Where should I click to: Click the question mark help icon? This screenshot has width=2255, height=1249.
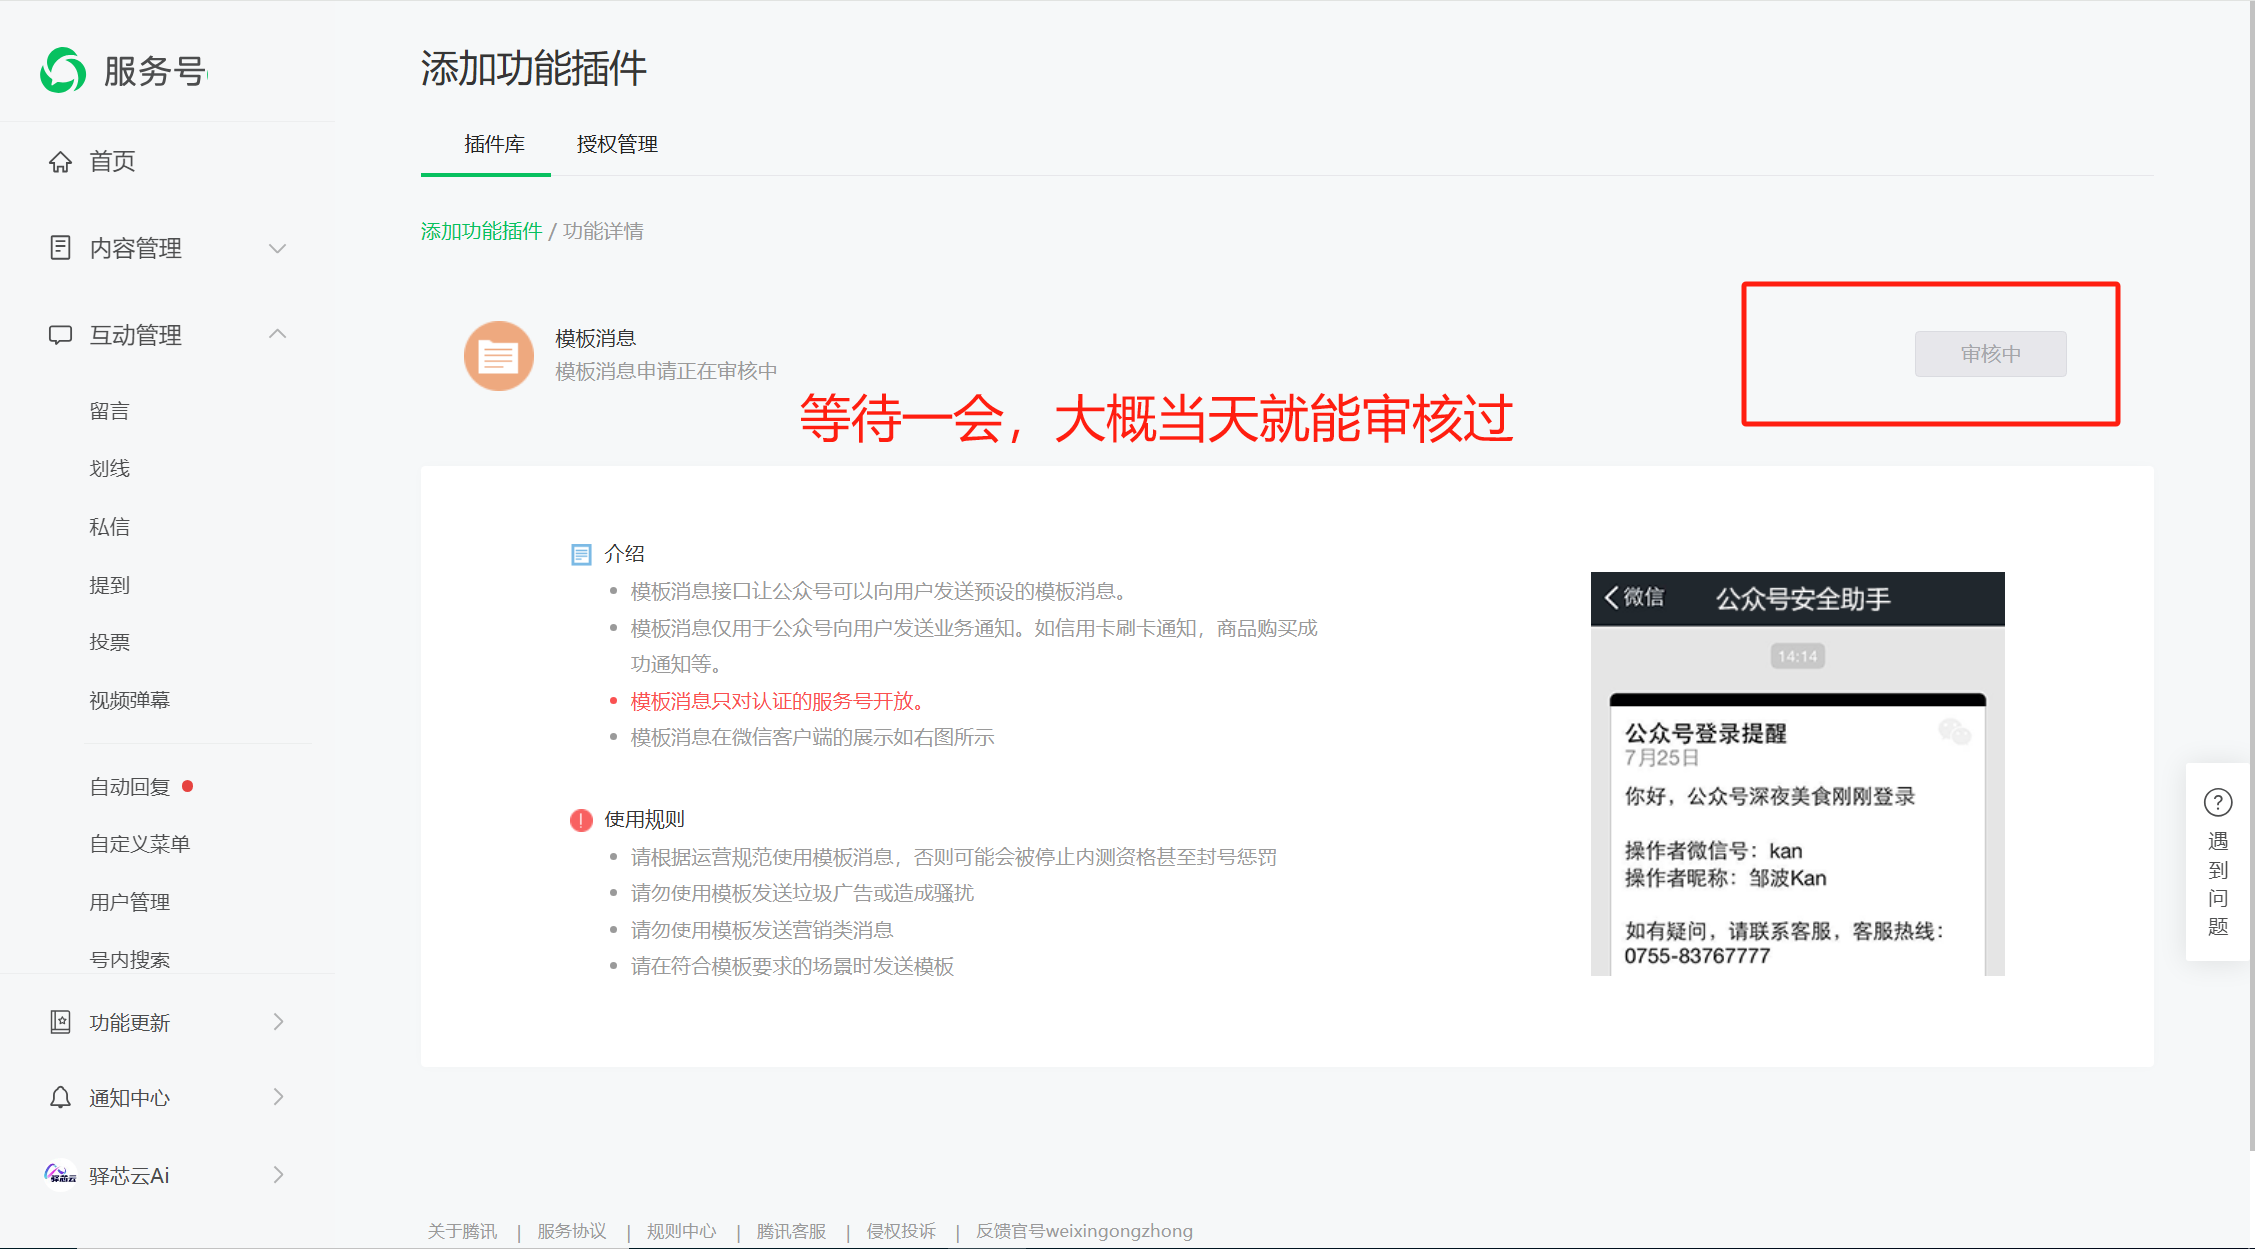click(x=2217, y=803)
